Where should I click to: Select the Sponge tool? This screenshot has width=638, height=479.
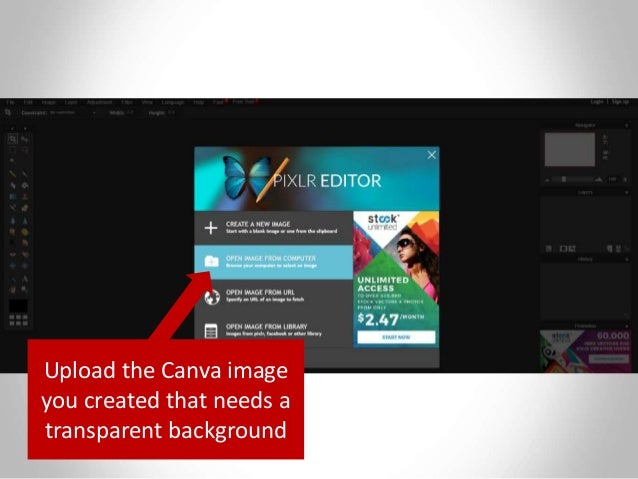pyautogui.click(x=24, y=232)
